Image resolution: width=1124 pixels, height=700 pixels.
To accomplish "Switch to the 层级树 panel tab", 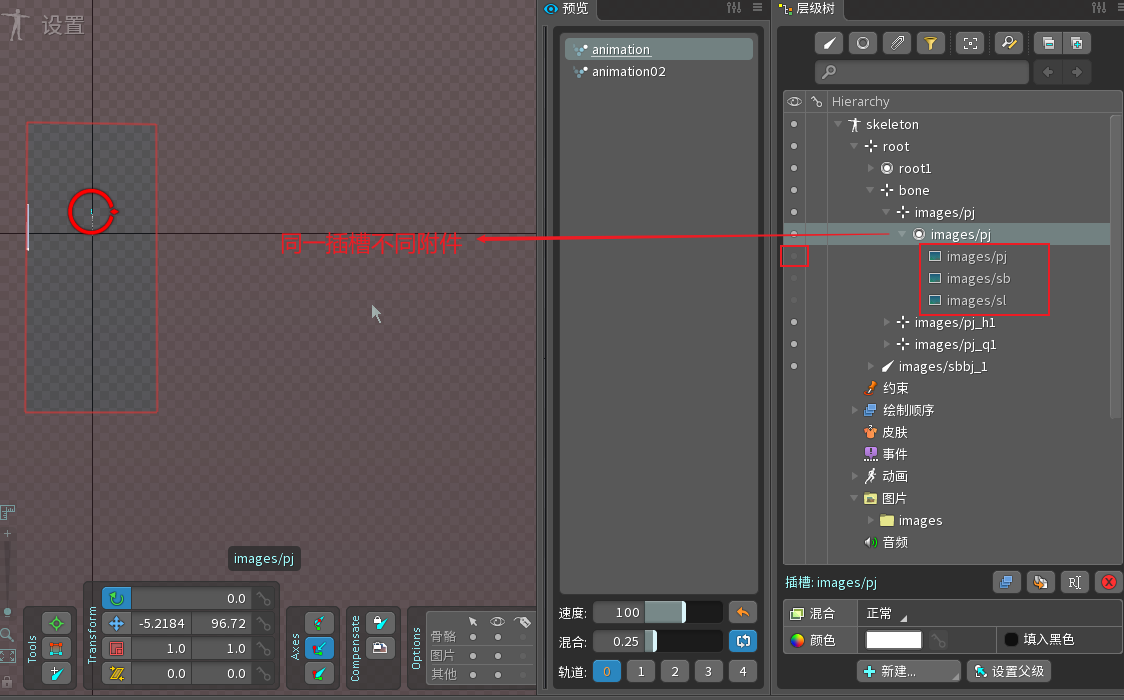I will pyautogui.click(x=806, y=9).
